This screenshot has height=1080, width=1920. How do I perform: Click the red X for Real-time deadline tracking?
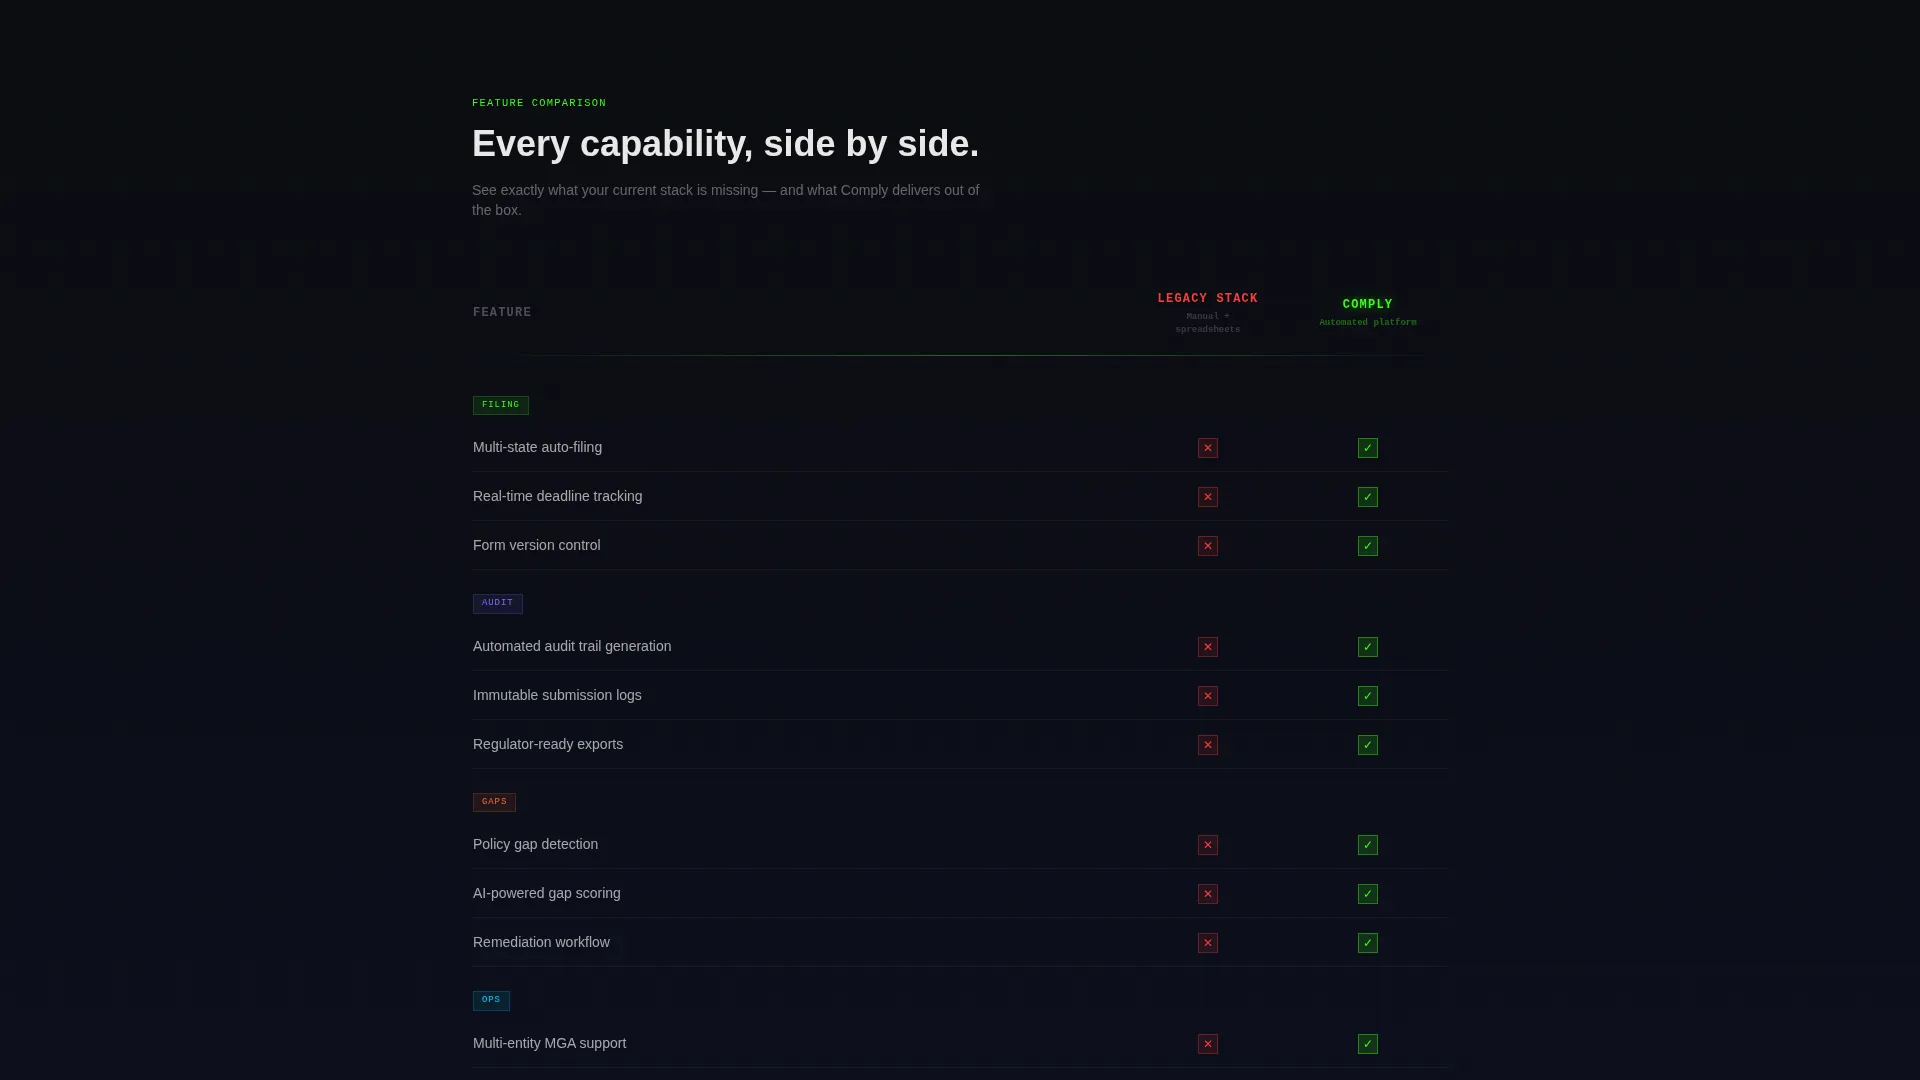[x=1208, y=497]
